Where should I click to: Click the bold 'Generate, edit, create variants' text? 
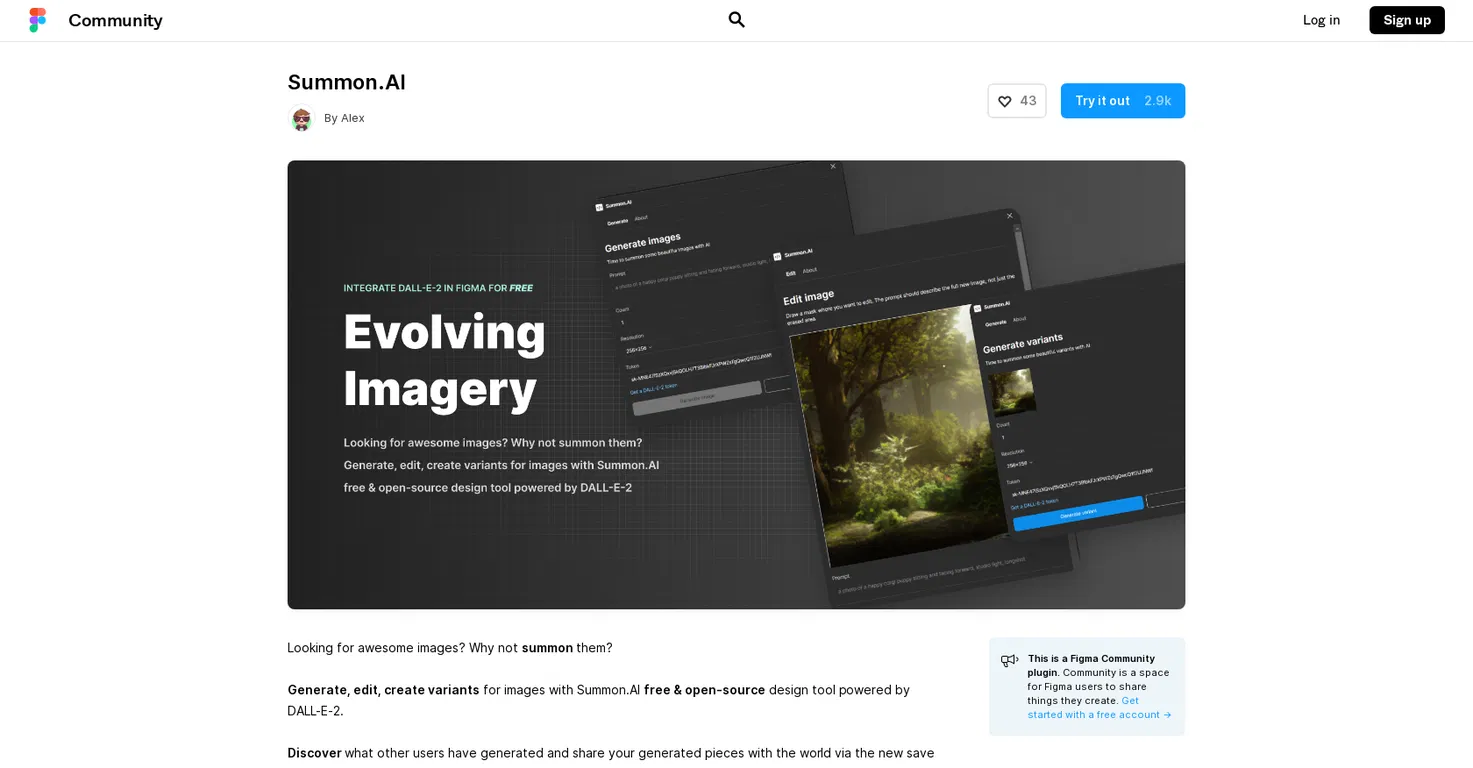click(383, 690)
